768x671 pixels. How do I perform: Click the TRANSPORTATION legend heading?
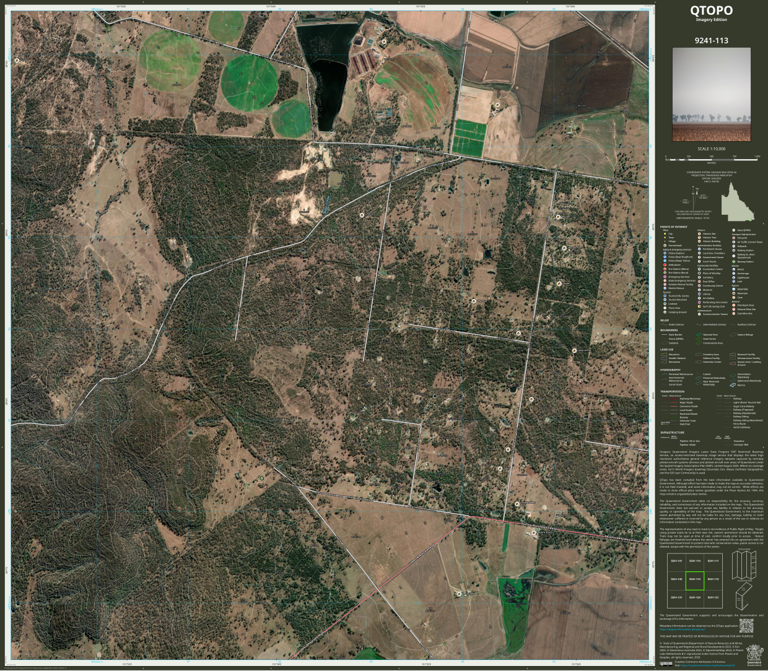(672, 391)
